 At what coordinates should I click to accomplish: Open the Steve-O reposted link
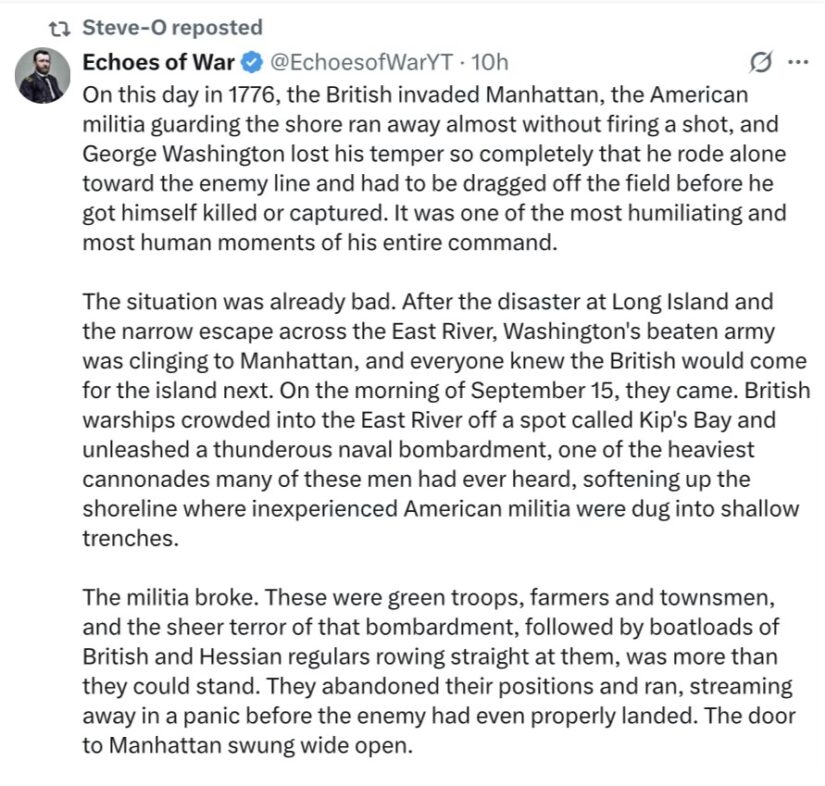173,27
